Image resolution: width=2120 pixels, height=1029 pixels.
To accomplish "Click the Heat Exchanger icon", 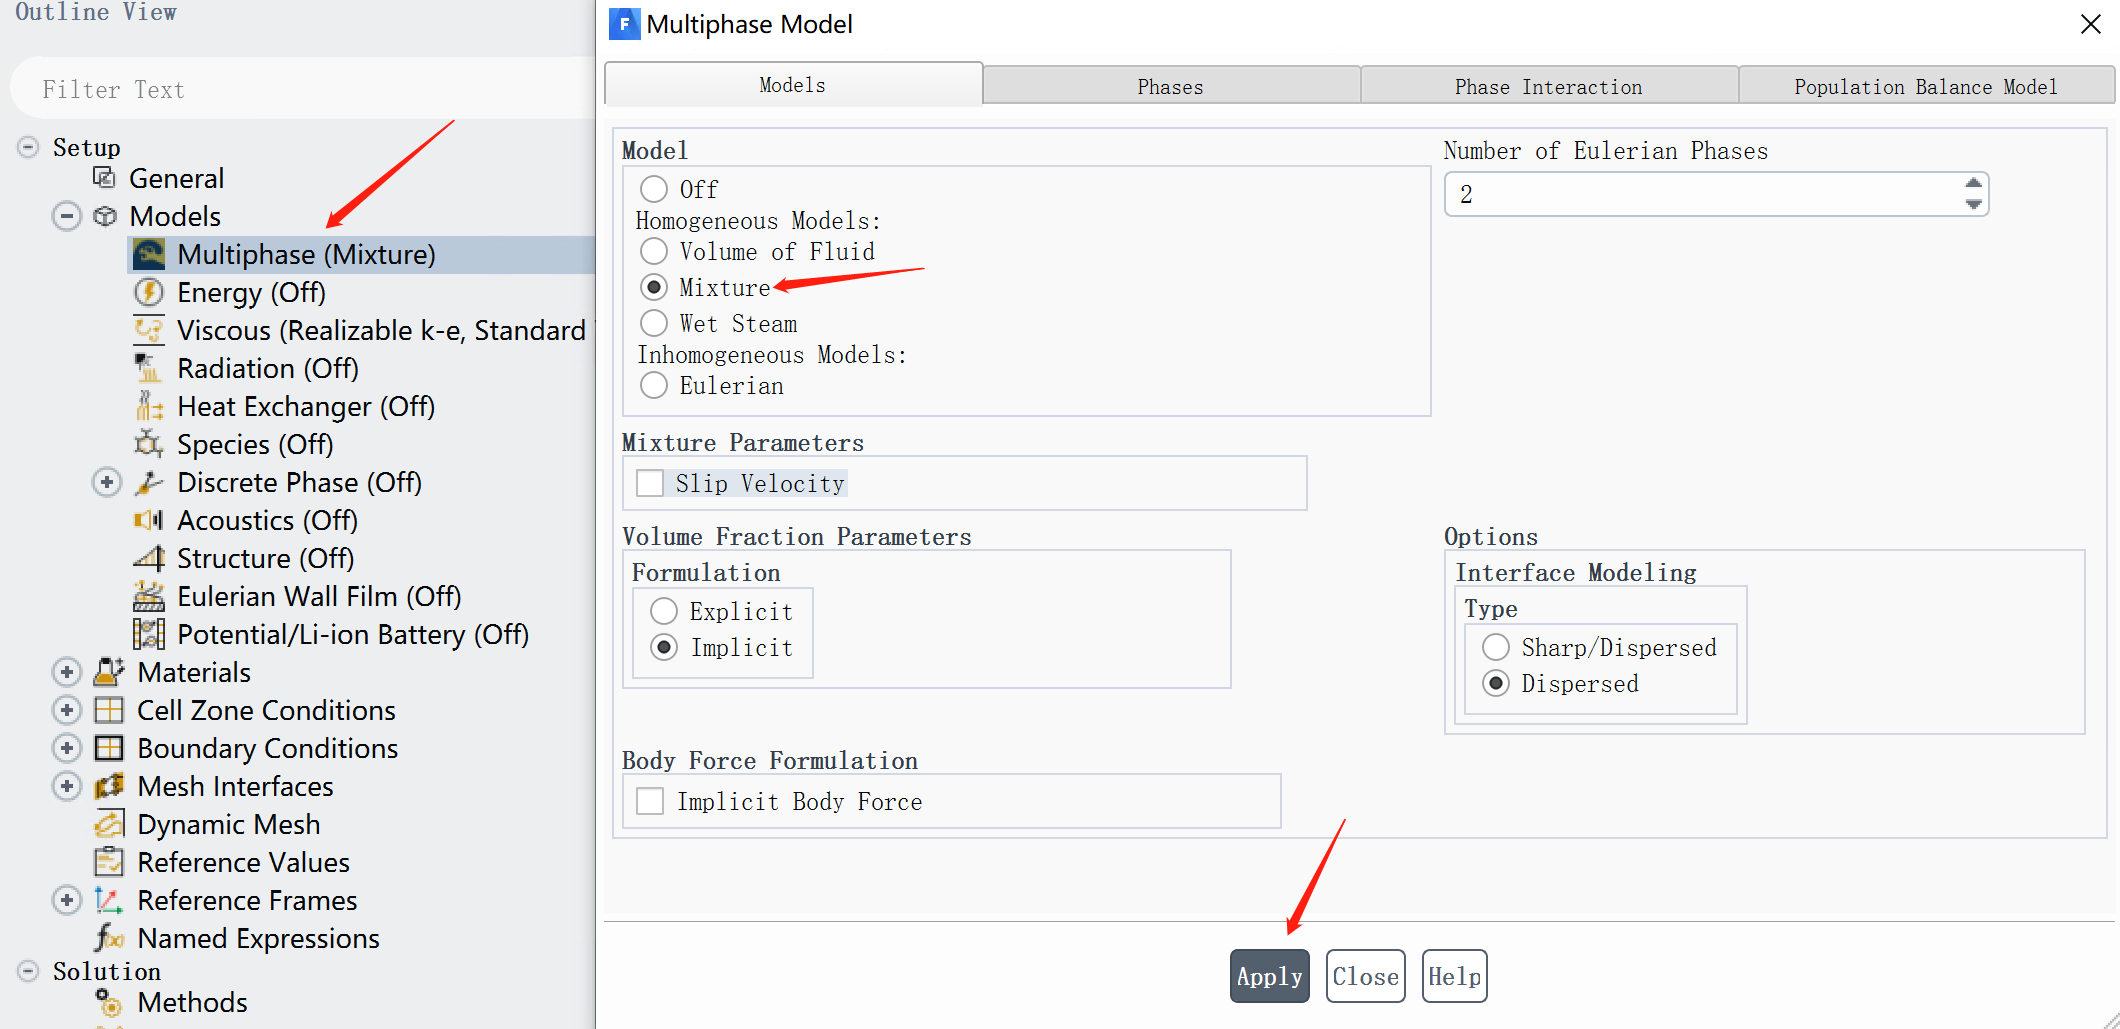I will pos(149,407).
